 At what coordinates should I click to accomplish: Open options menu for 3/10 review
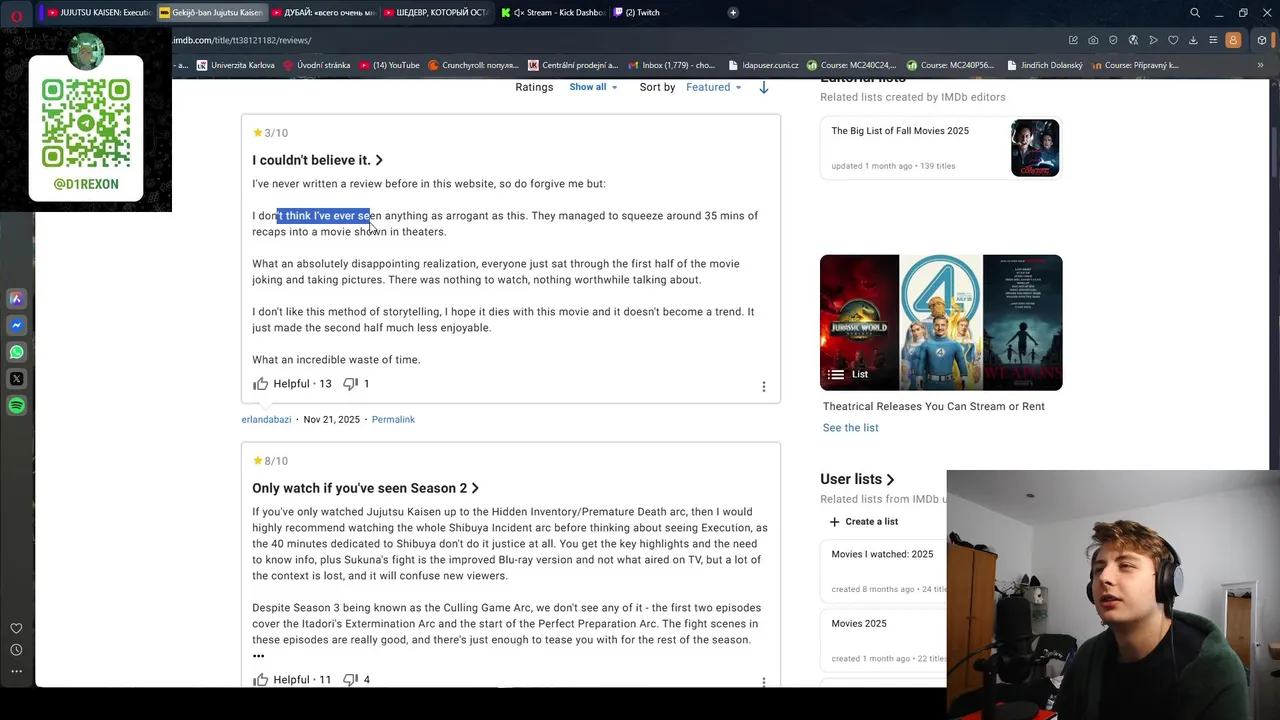coord(764,387)
